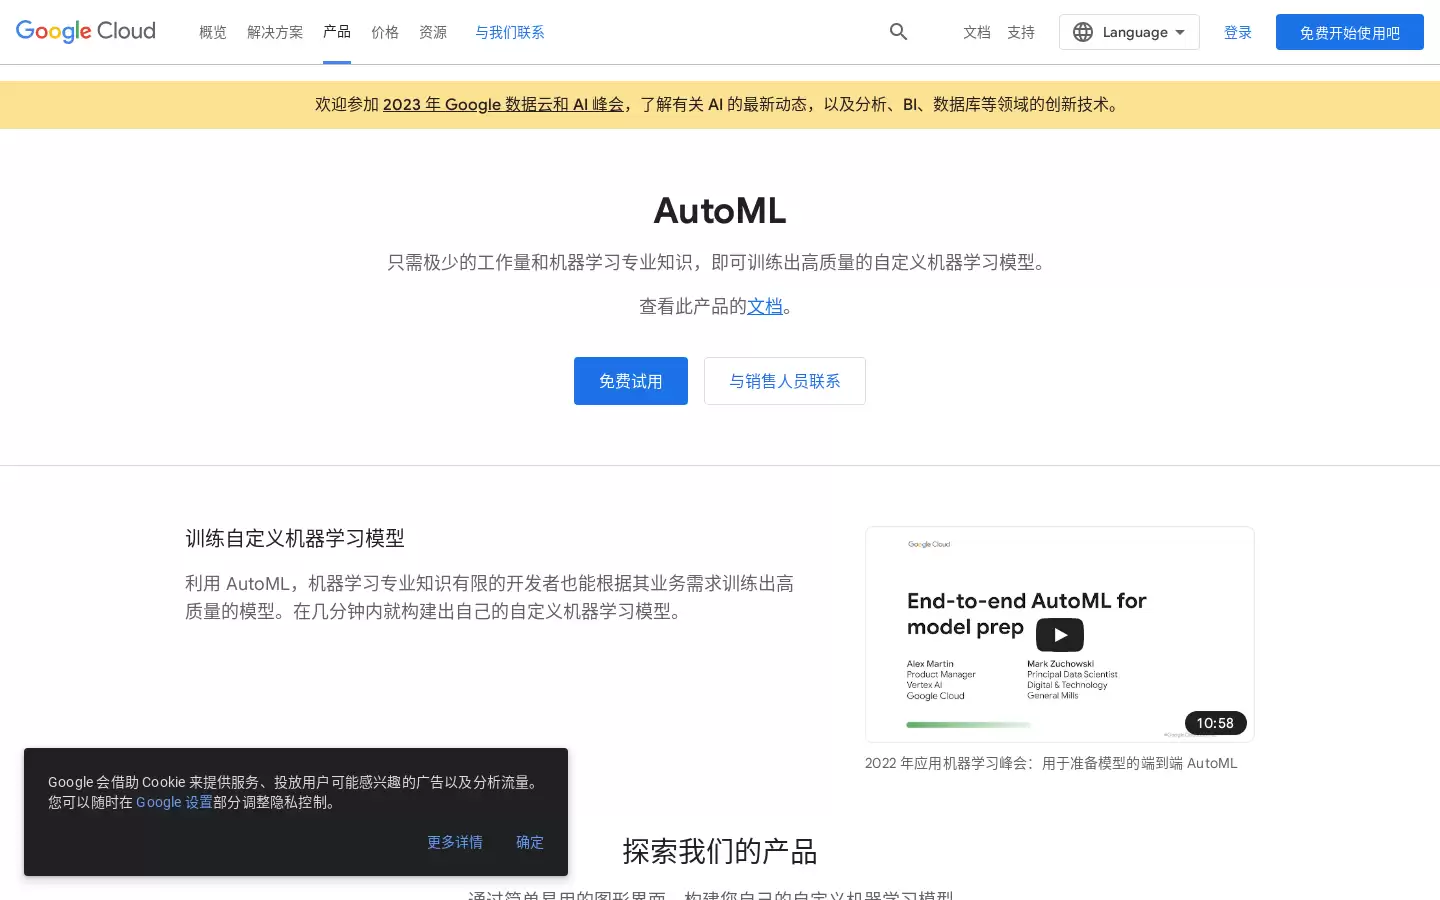Click the 与销售人员联系 button
This screenshot has width=1440, height=900.
point(785,381)
